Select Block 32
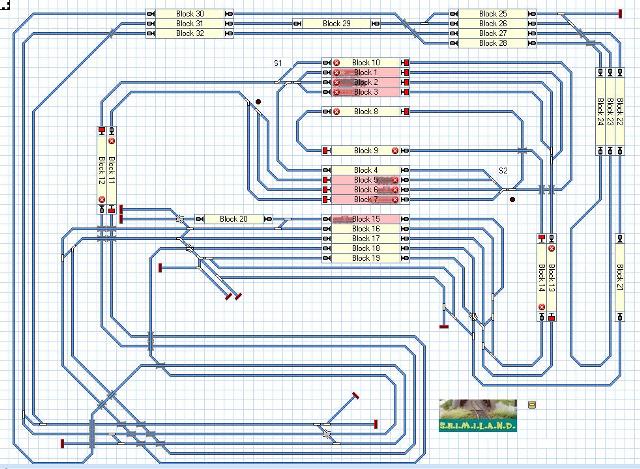640x469 pixels. point(190,33)
